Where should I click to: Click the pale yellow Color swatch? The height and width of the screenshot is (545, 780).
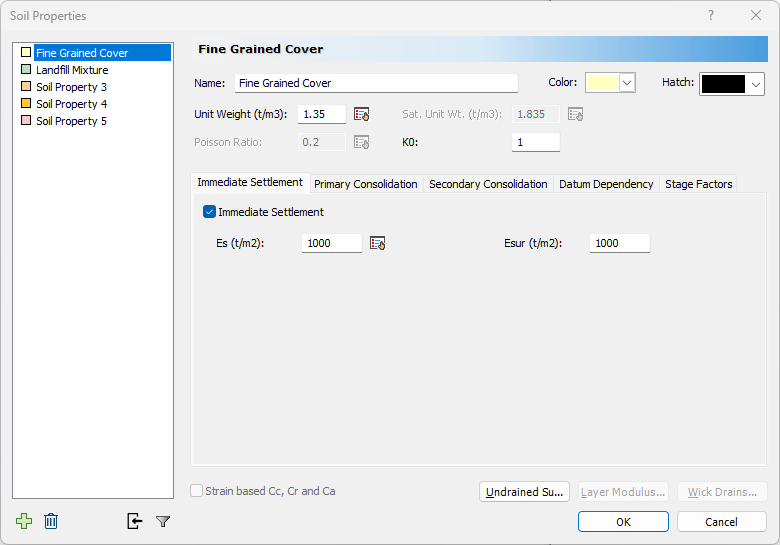click(602, 83)
